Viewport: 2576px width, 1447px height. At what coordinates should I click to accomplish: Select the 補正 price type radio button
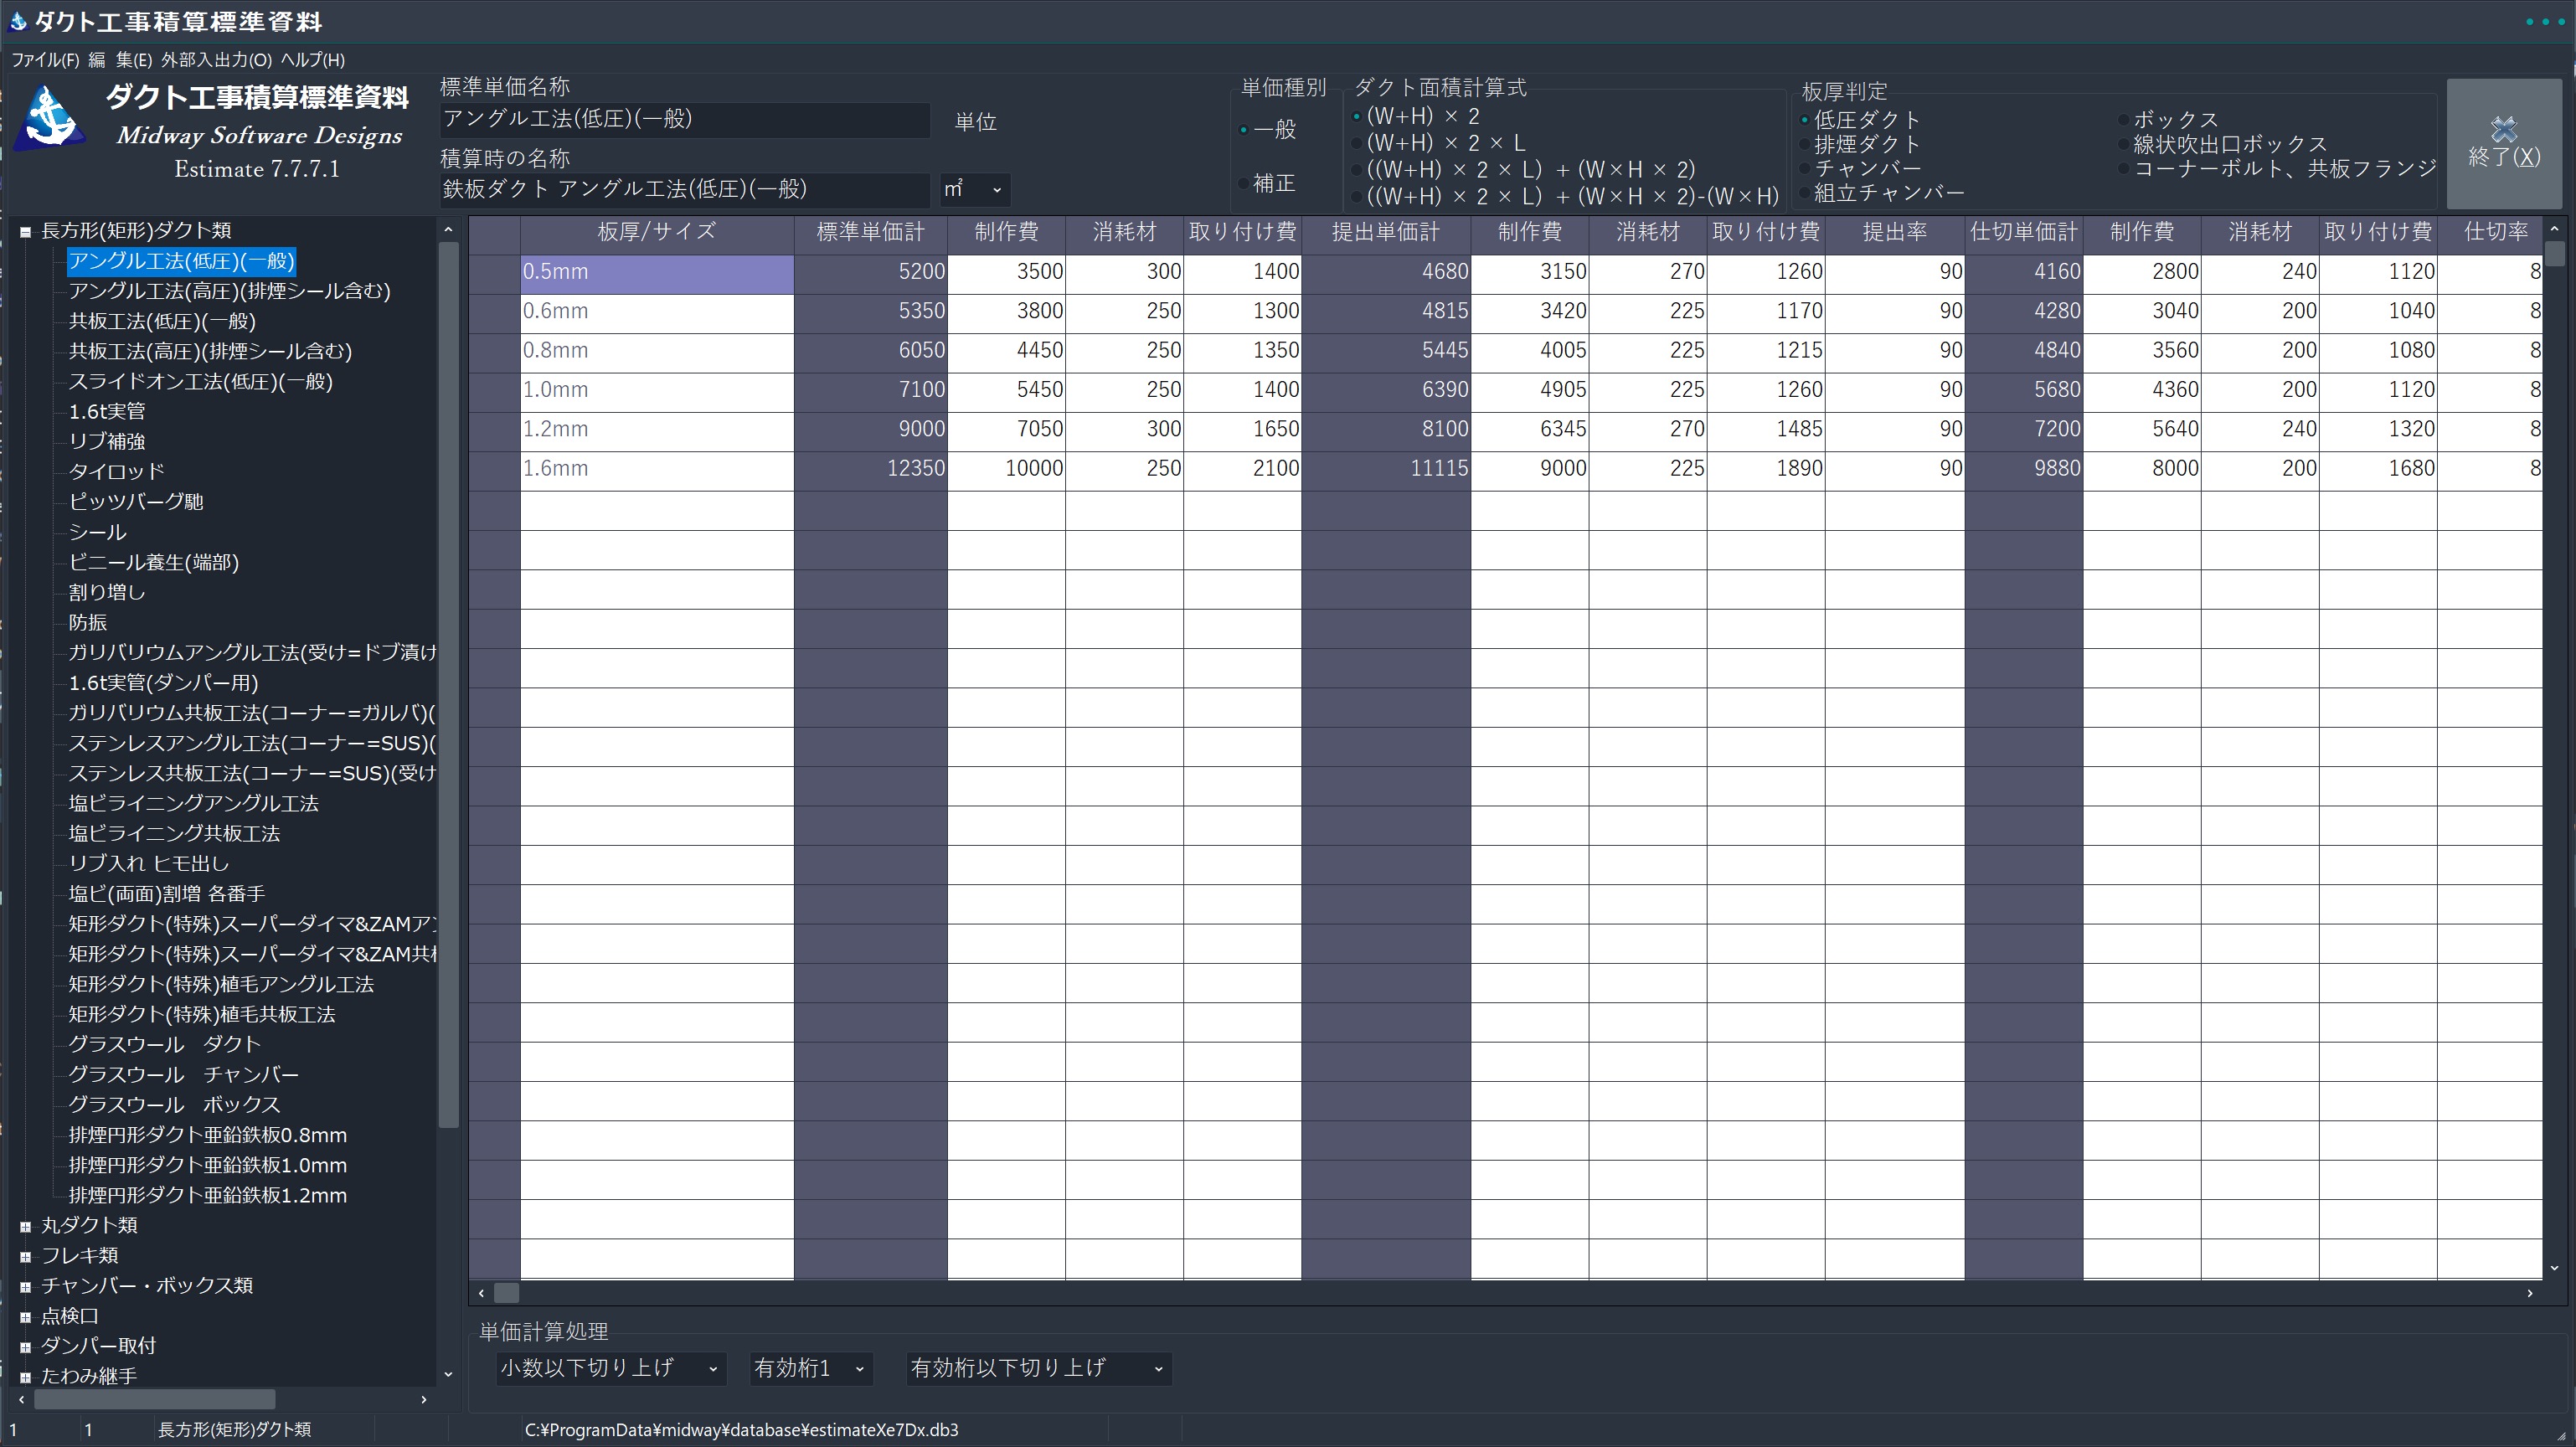[x=1244, y=184]
